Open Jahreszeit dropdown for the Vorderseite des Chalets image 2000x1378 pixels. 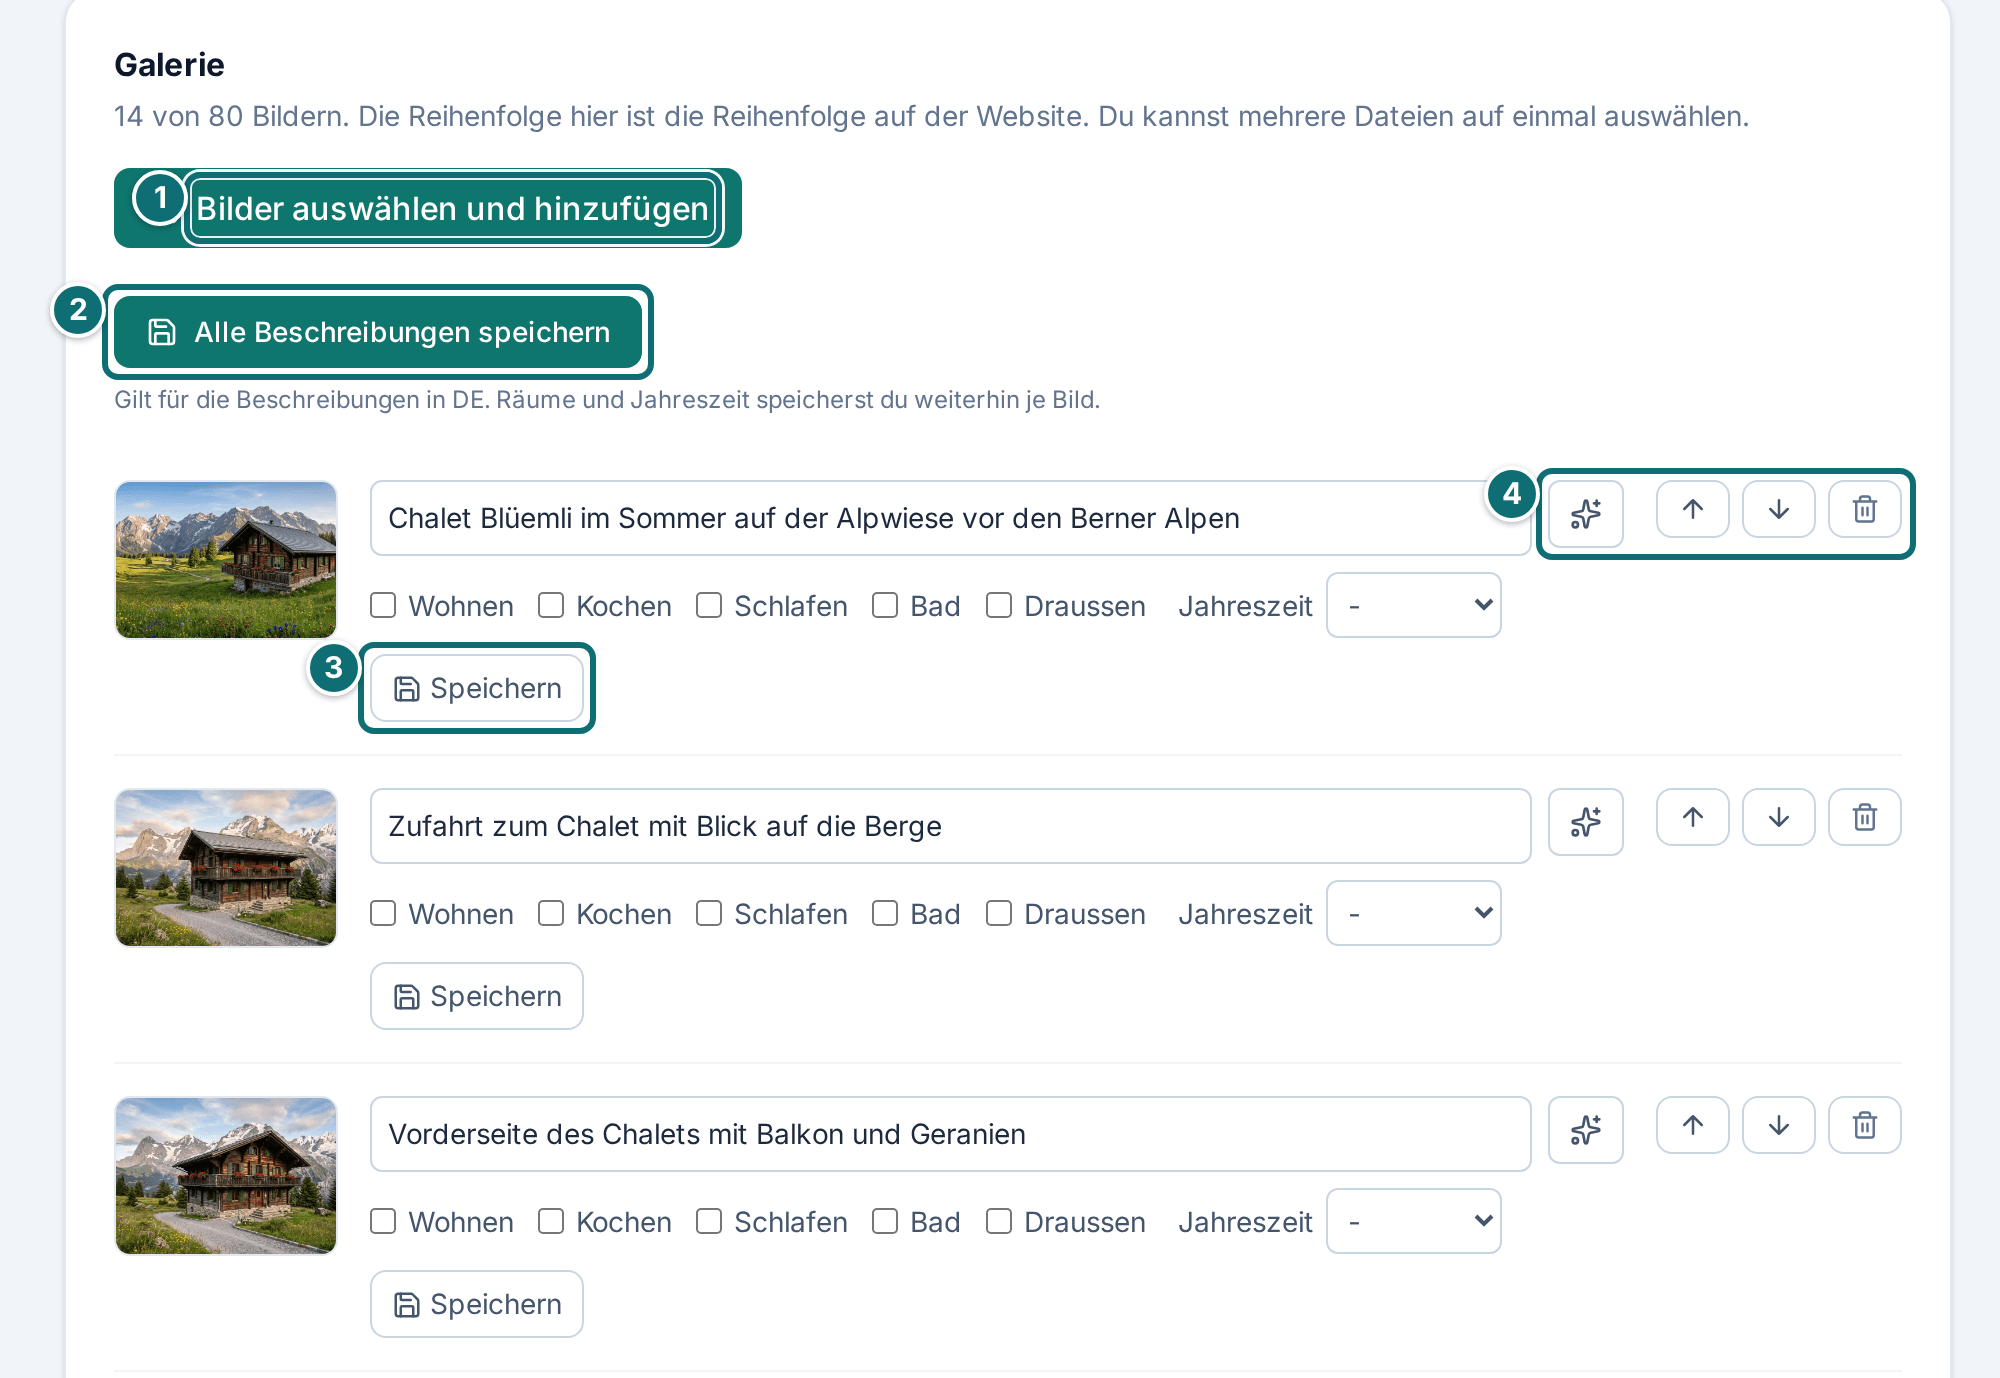coord(1413,1221)
